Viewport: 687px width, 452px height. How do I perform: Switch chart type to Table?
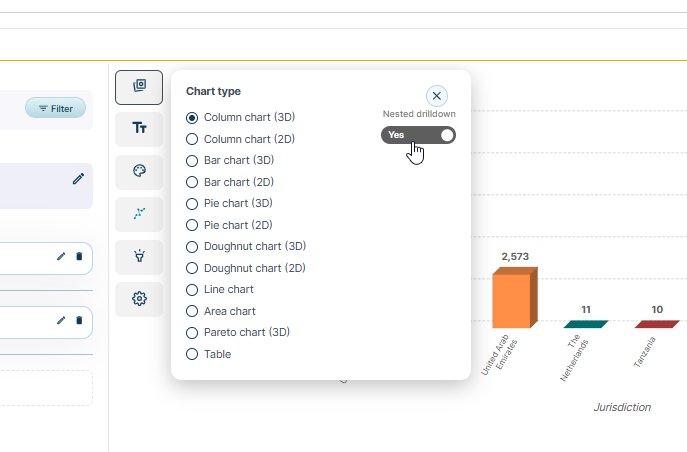pyautogui.click(x=192, y=354)
